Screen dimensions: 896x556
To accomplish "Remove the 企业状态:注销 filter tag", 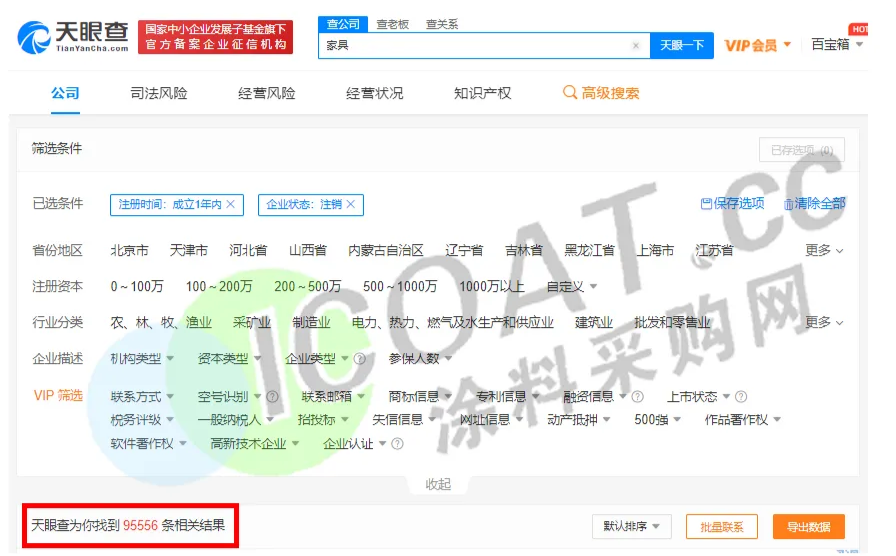I will click(x=350, y=204).
